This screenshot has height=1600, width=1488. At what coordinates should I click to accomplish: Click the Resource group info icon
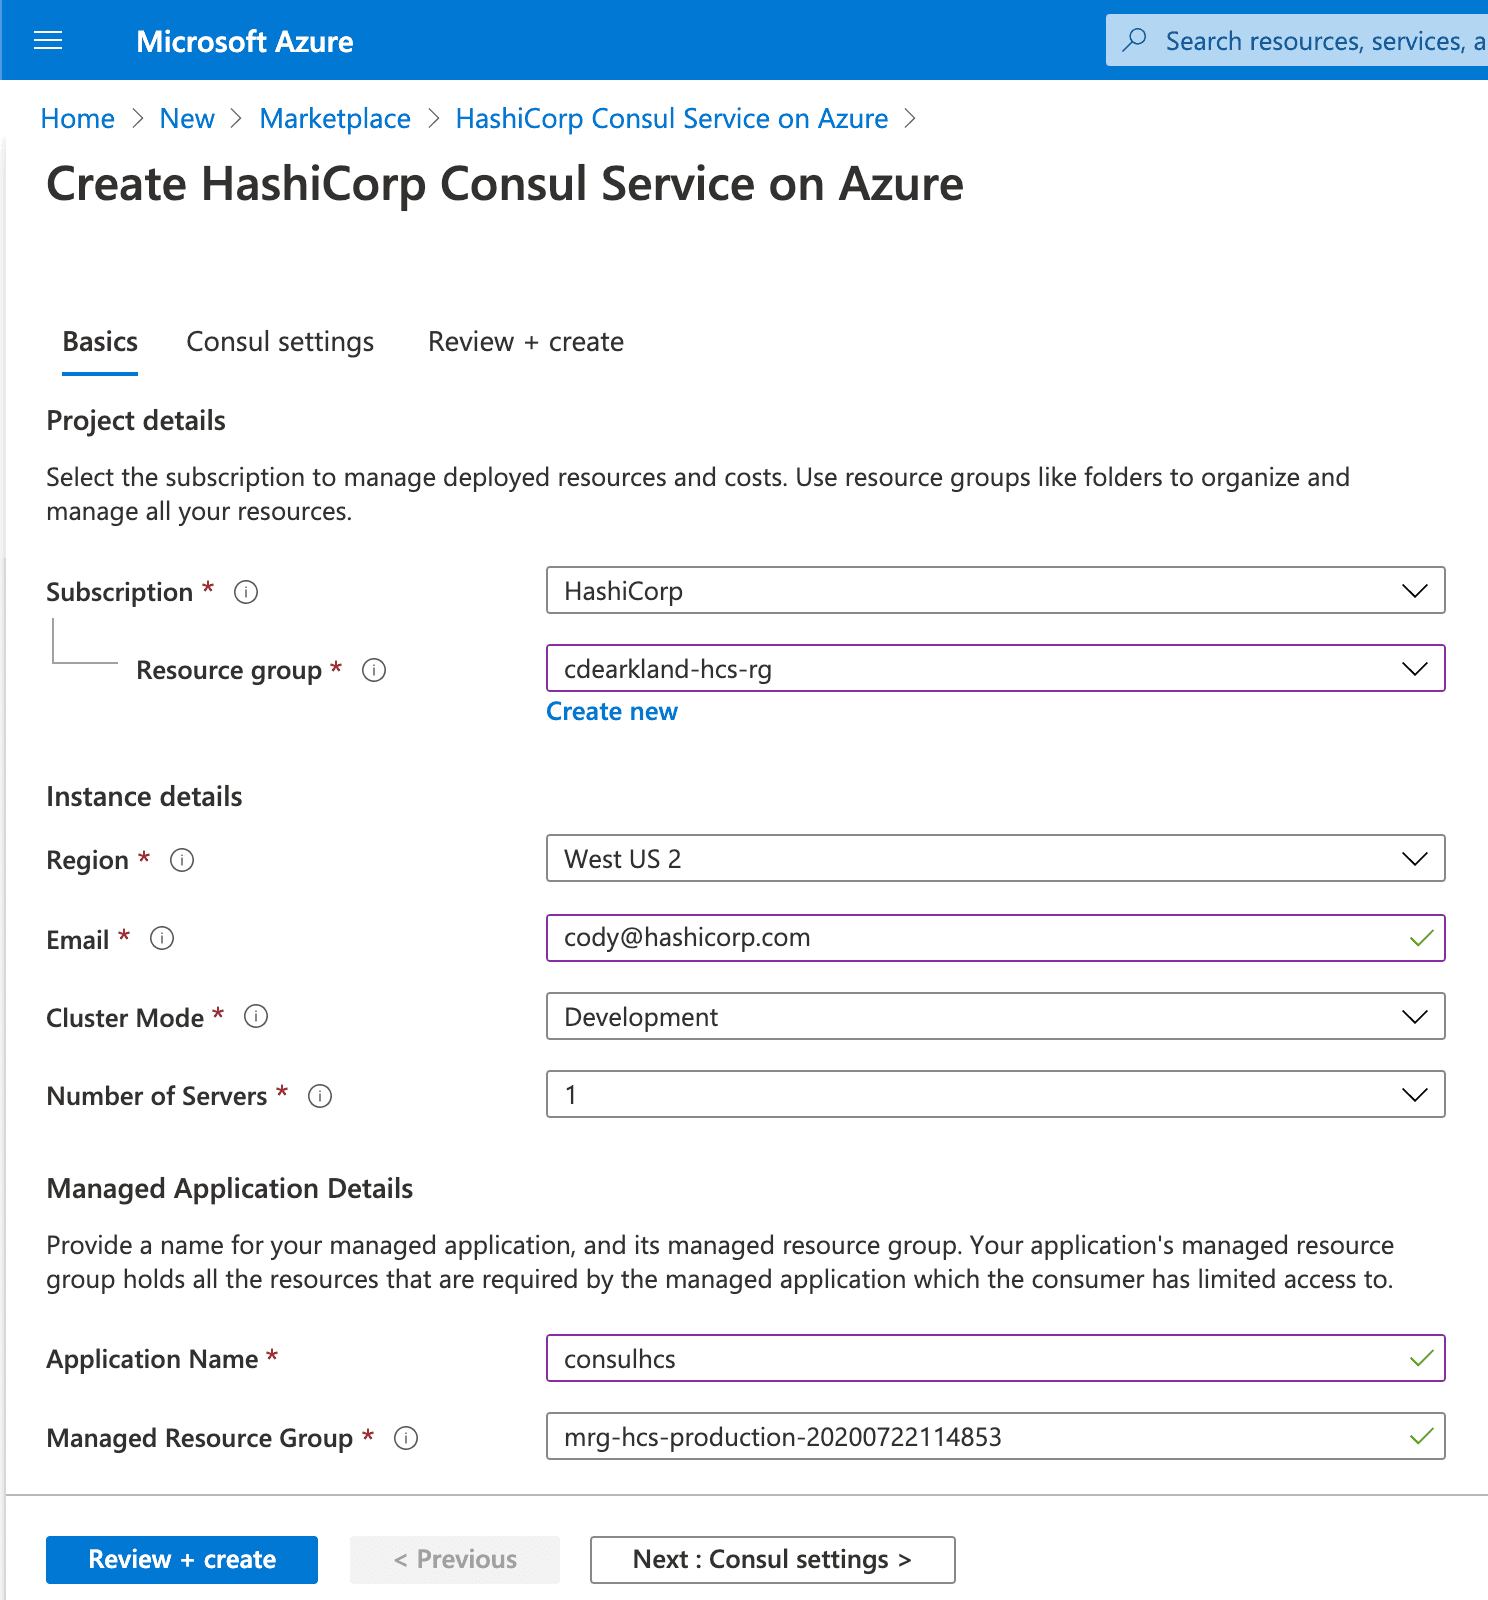pyautogui.click(x=374, y=670)
